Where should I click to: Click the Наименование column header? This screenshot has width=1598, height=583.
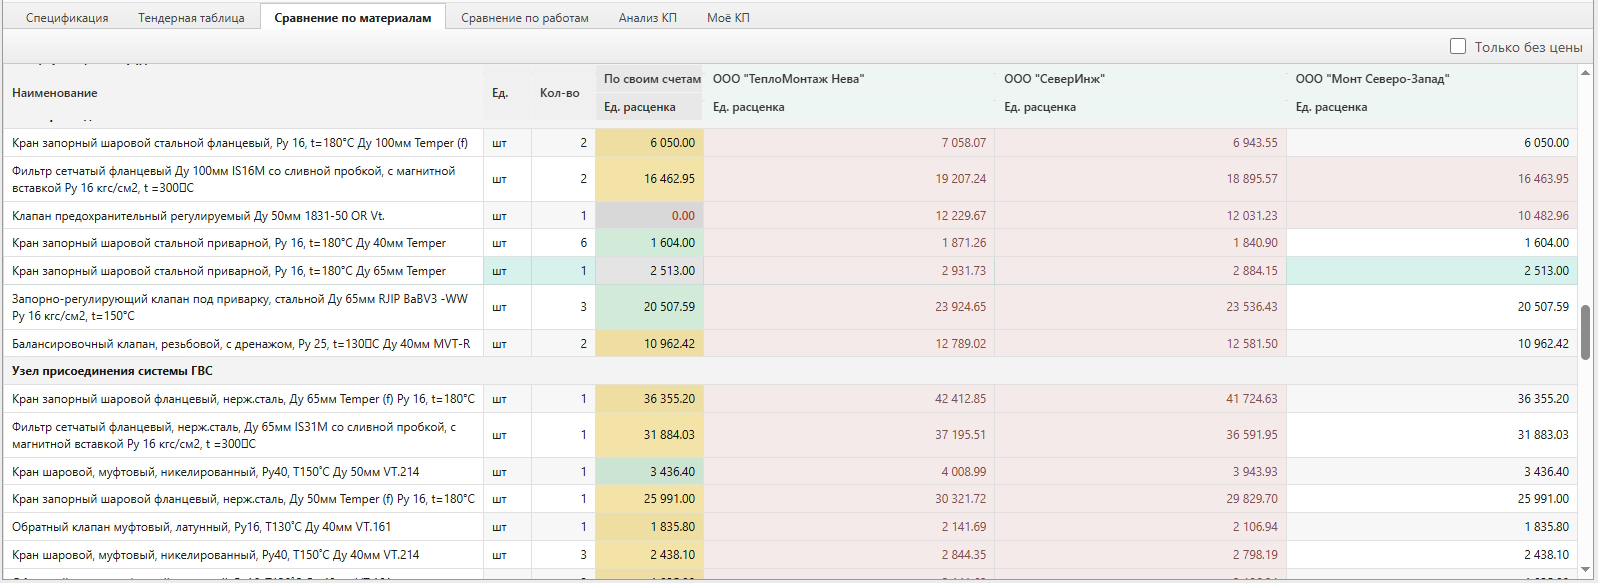tap(55, 93)
